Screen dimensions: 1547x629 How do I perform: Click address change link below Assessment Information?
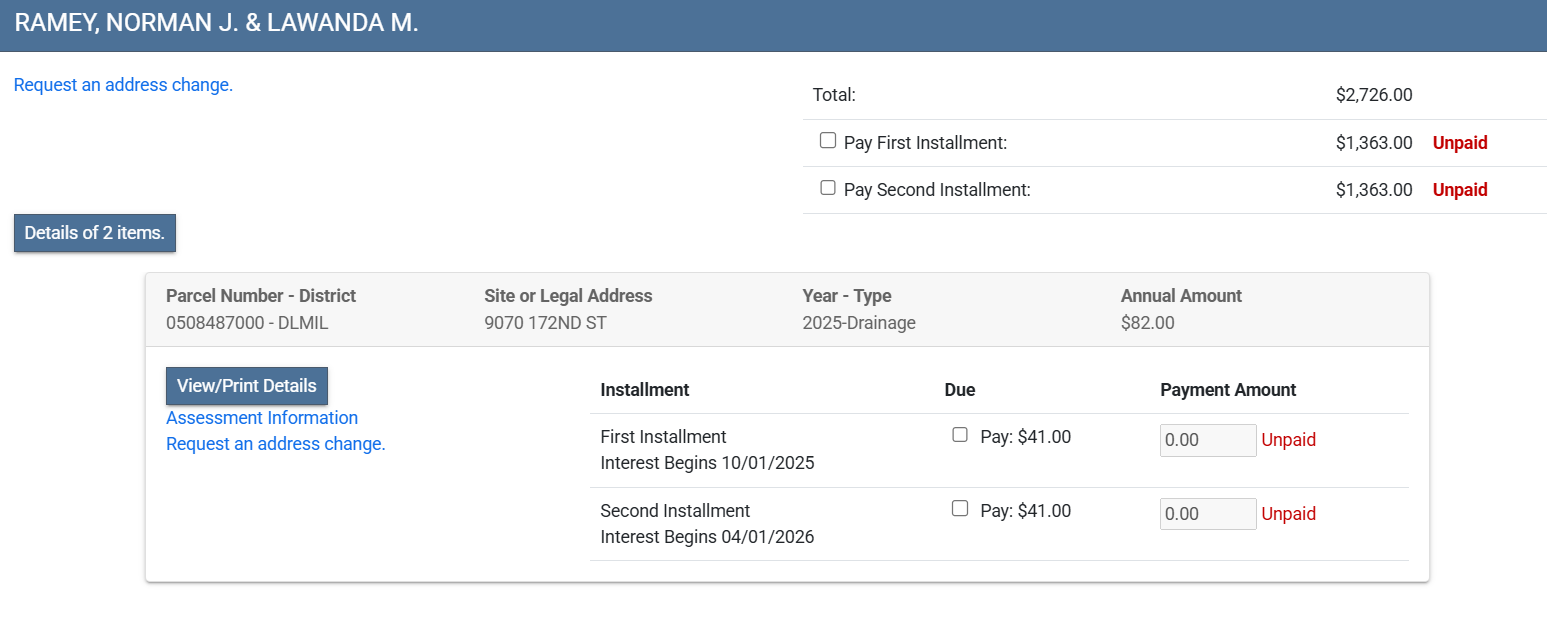pos(276,444)
